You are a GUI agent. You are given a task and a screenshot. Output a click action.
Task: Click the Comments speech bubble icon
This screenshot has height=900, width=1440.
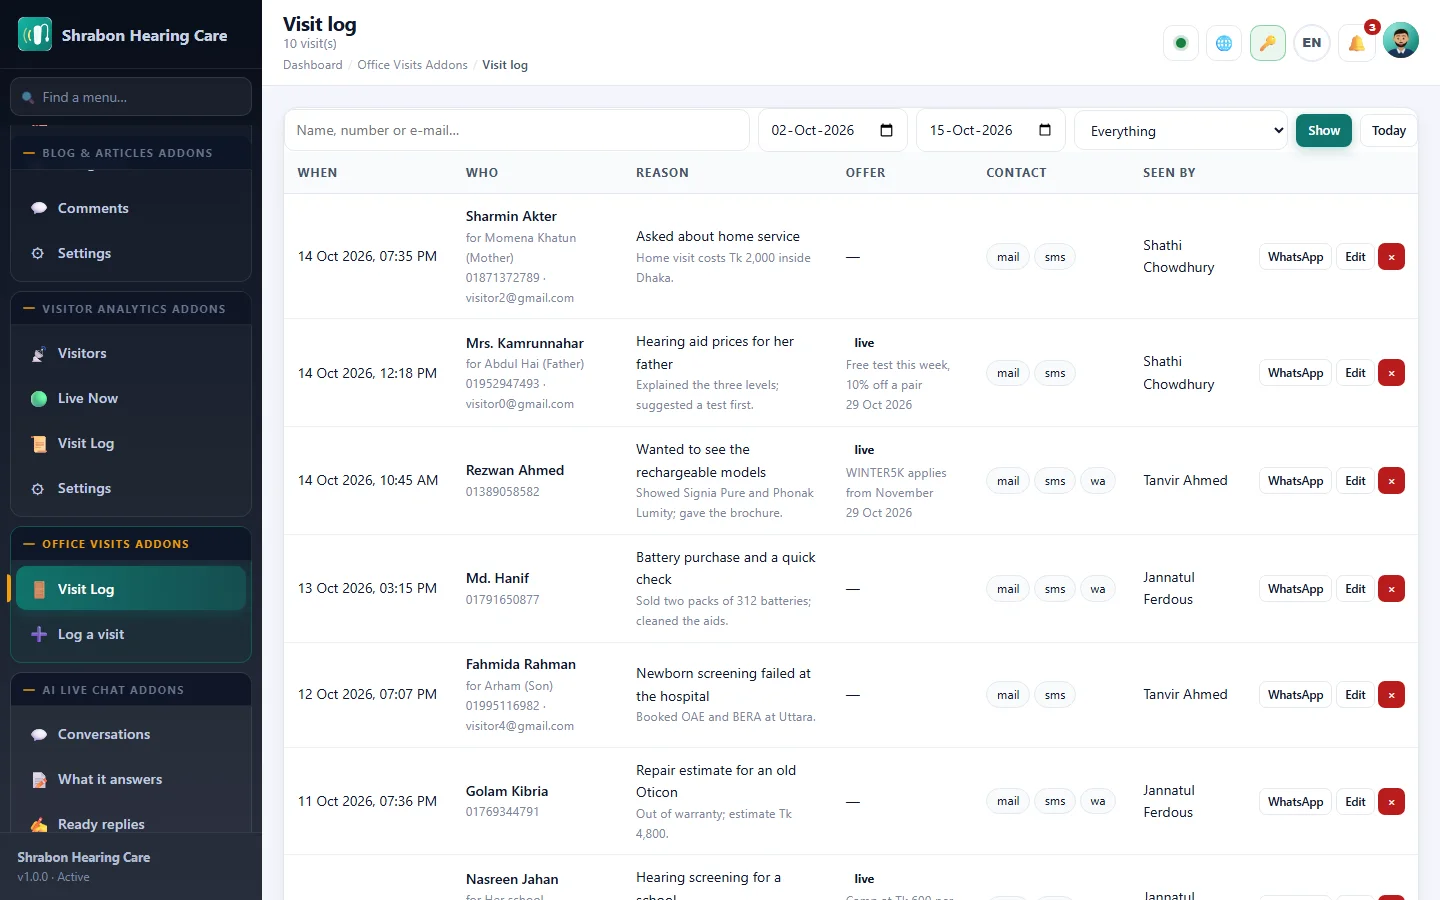tap(39, 208)
